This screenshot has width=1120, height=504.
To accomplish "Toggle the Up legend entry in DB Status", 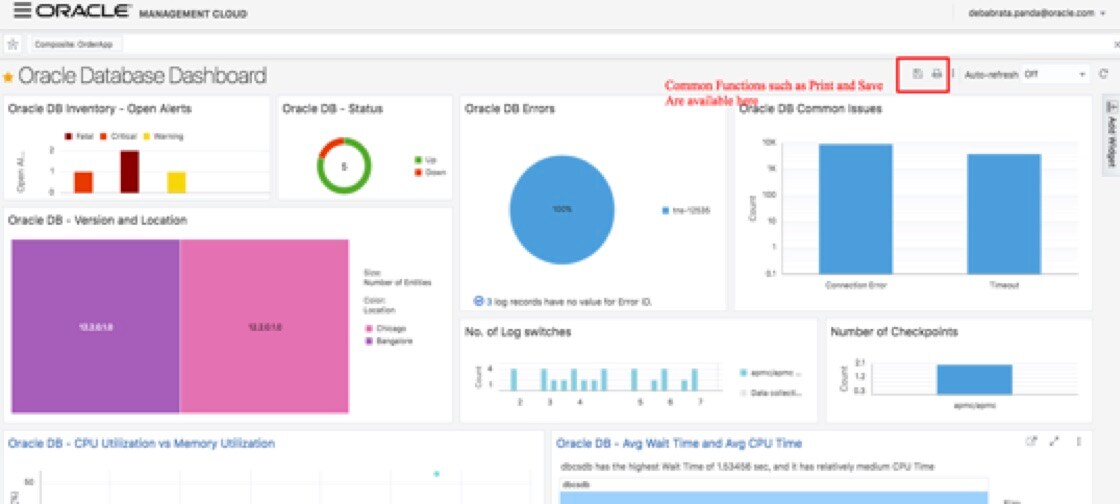I will (424, 160).
